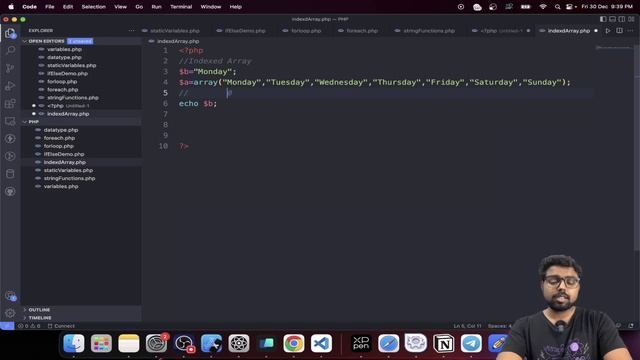Open Spotlight search in the menu bar

557,7
